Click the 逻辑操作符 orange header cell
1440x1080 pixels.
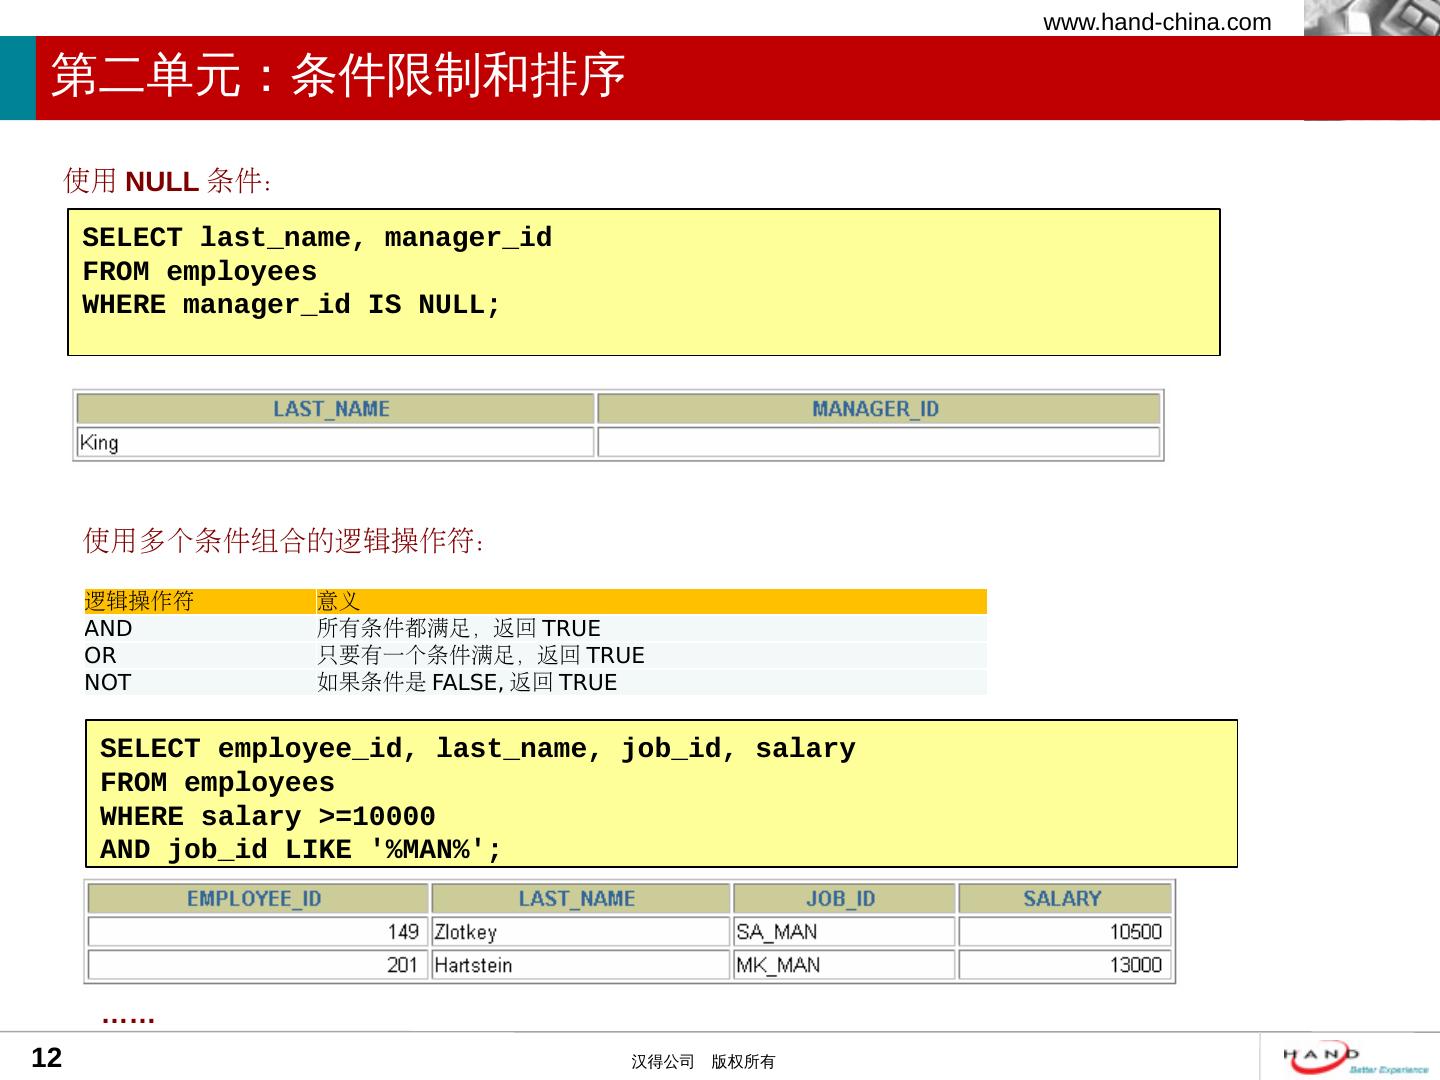point(198,601)
